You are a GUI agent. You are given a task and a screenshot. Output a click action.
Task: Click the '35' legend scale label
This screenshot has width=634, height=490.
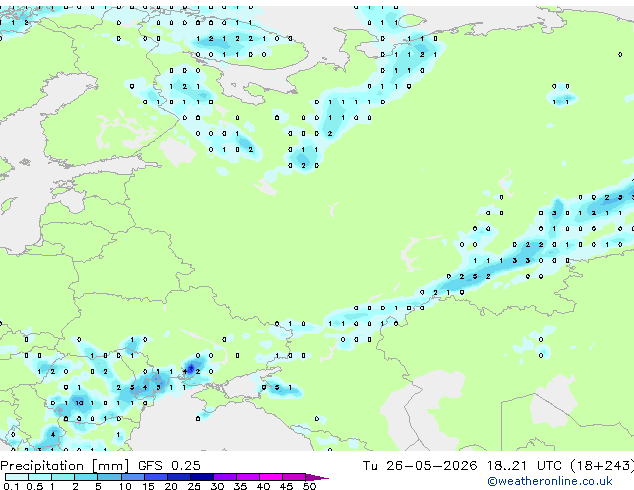coord(240,486)
